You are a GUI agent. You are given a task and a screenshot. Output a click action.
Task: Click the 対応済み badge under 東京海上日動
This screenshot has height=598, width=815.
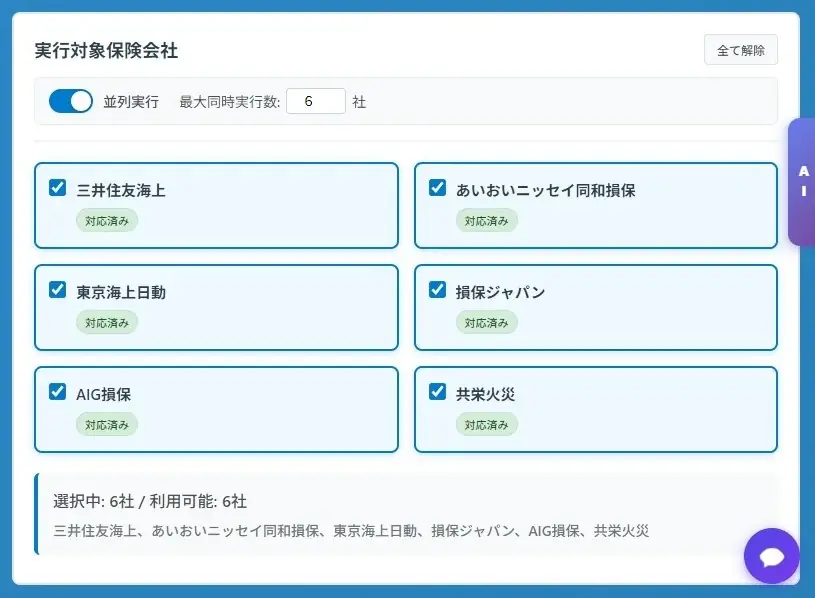point(107,323)
